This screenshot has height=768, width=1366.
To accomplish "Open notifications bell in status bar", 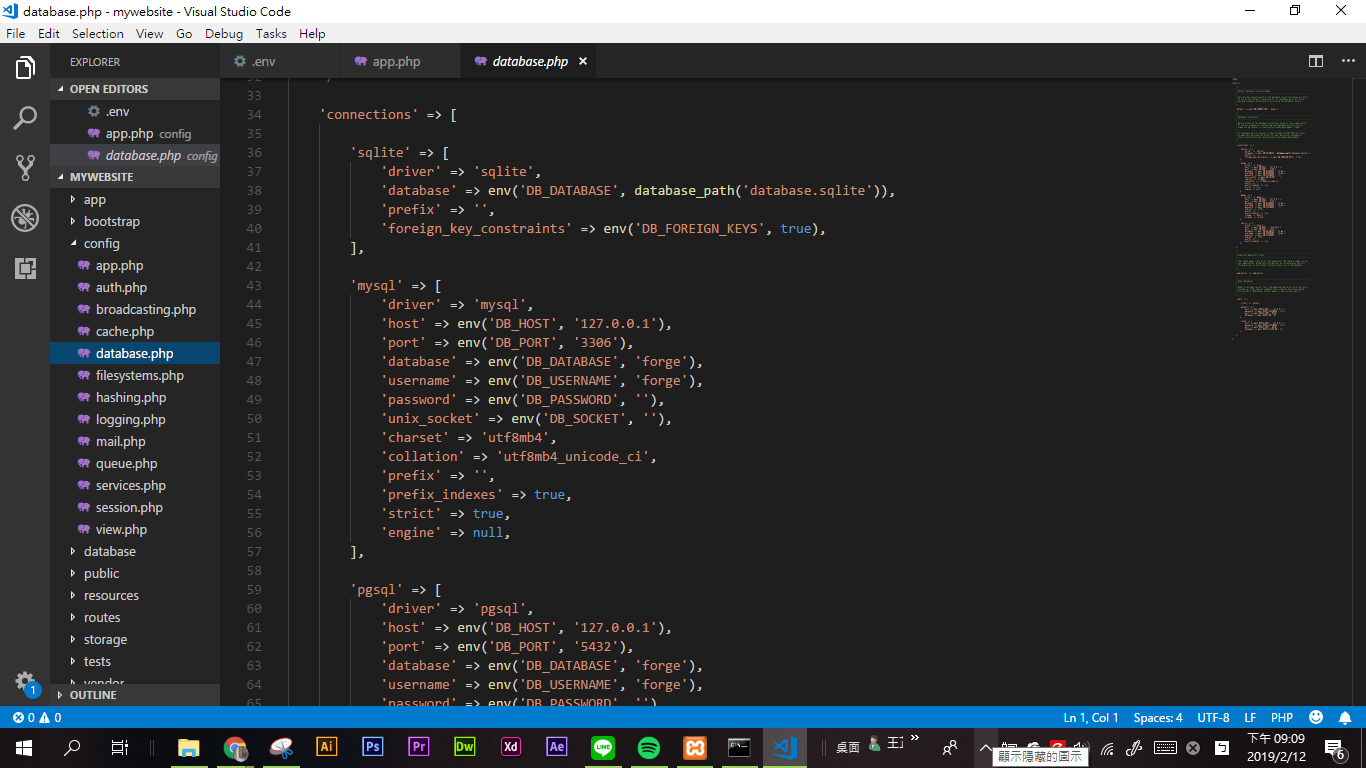I will point(1345,717).
